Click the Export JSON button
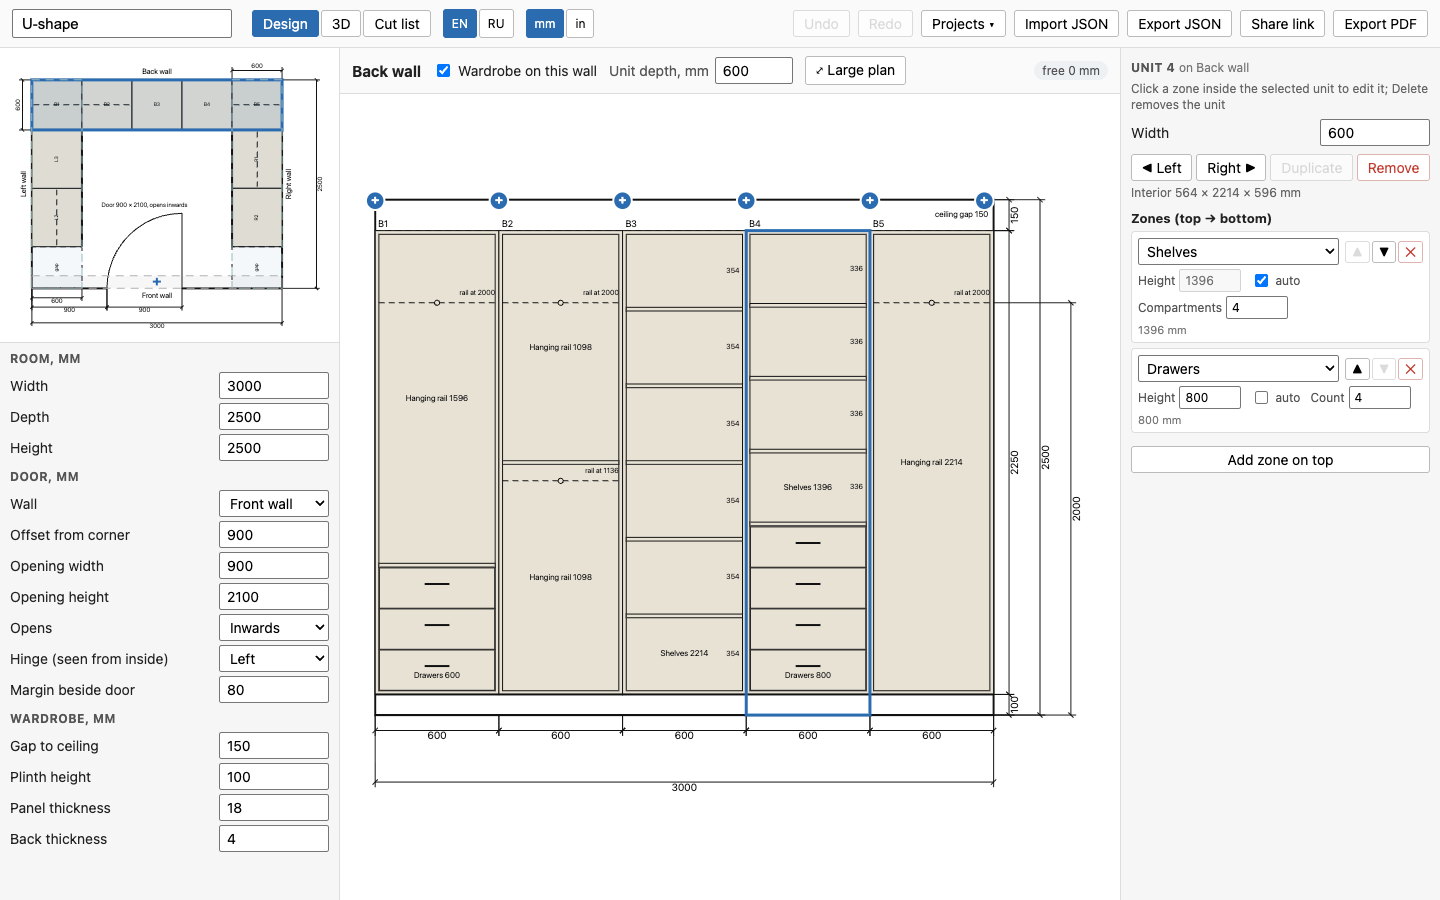 coord(1180,24)
